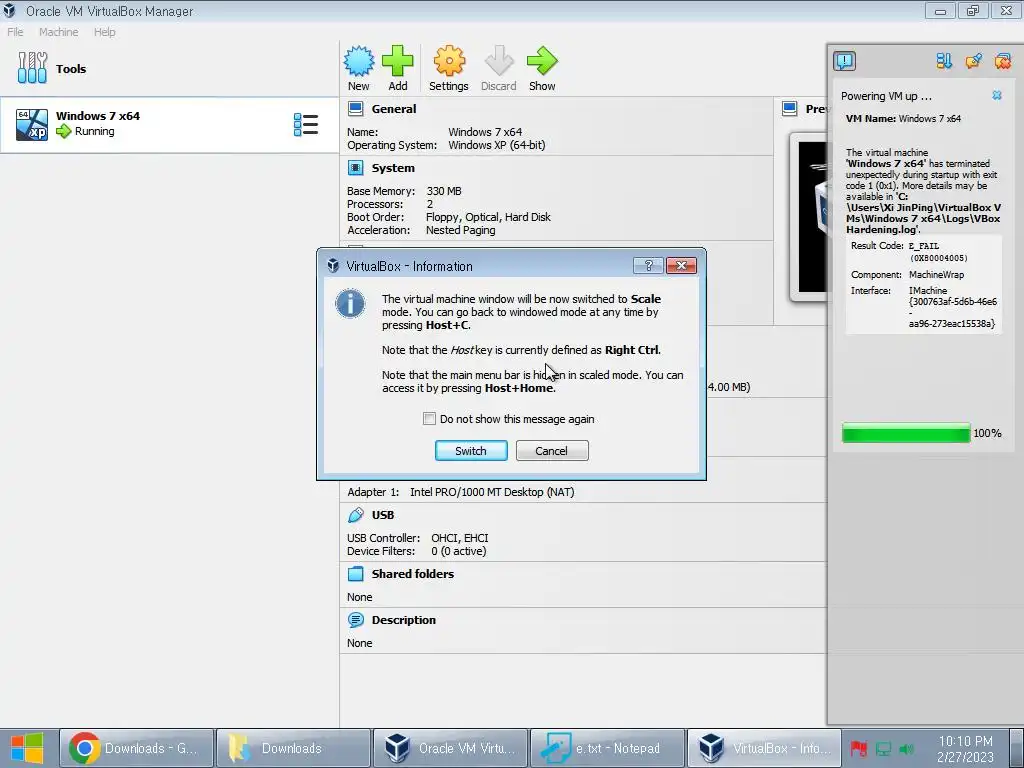
Task: Switch to e.txt Notepad taskbar item
Action: pos(607,748)
